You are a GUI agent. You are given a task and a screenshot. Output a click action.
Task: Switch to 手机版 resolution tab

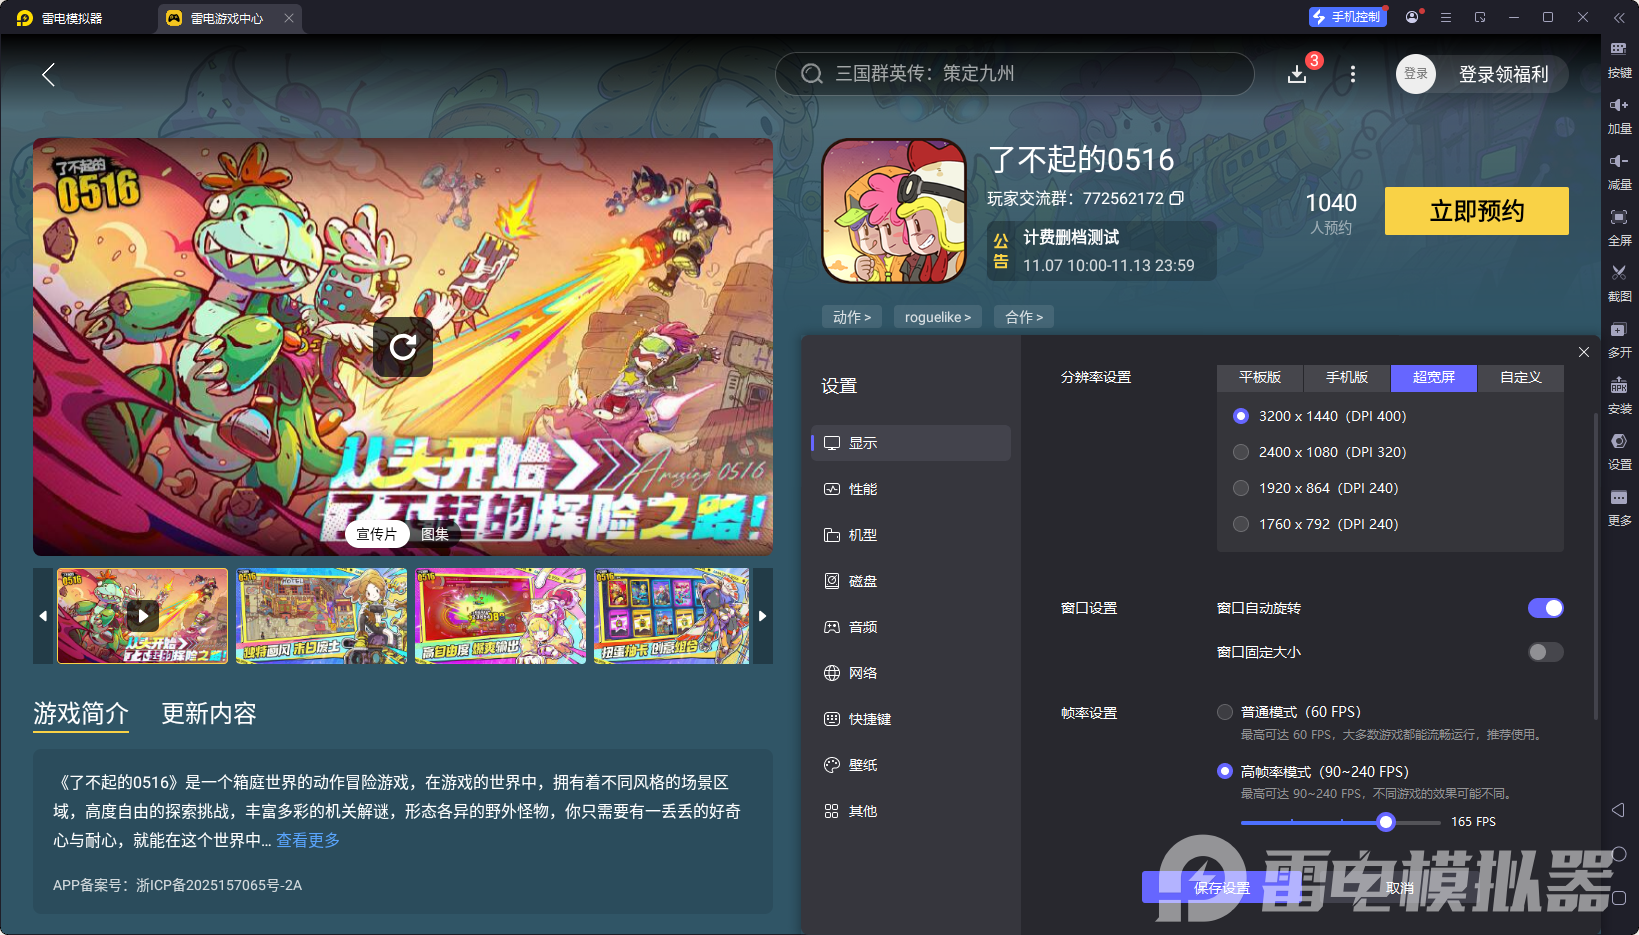click(1347, 377)
